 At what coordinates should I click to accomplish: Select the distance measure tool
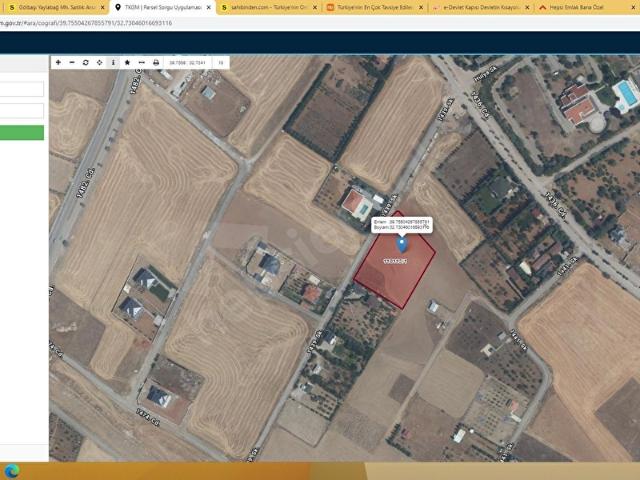142,62
